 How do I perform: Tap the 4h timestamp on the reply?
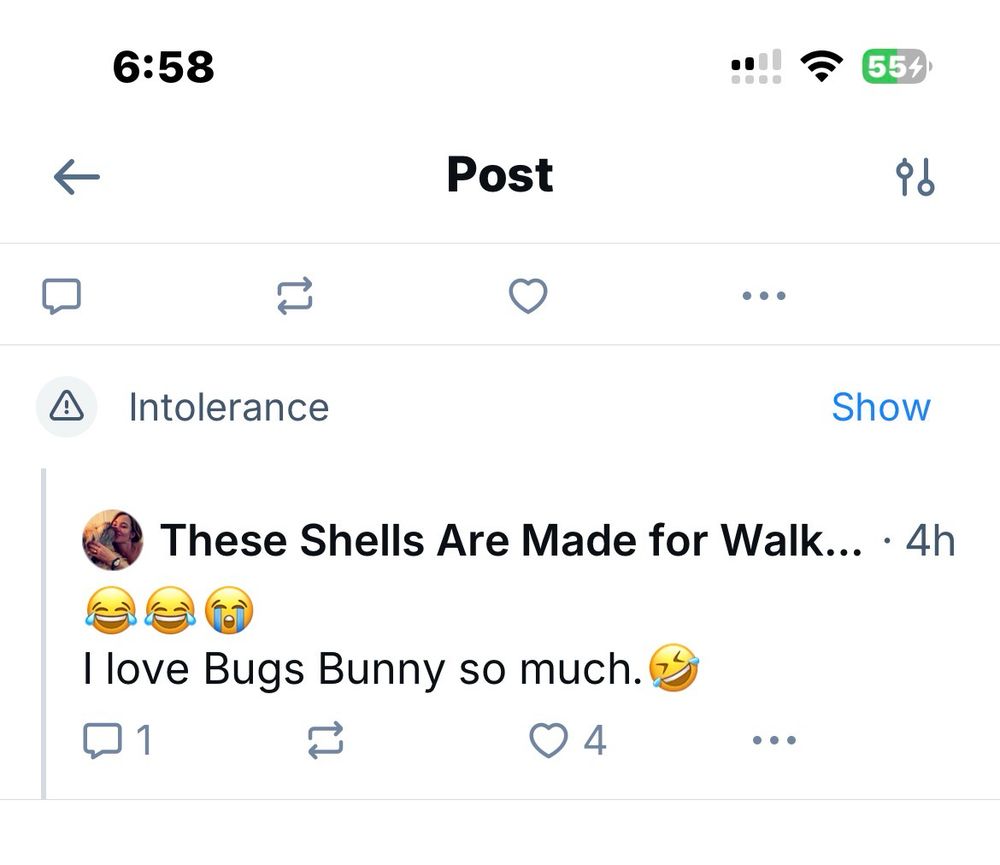pyautogui.click(x=929, y=541)
